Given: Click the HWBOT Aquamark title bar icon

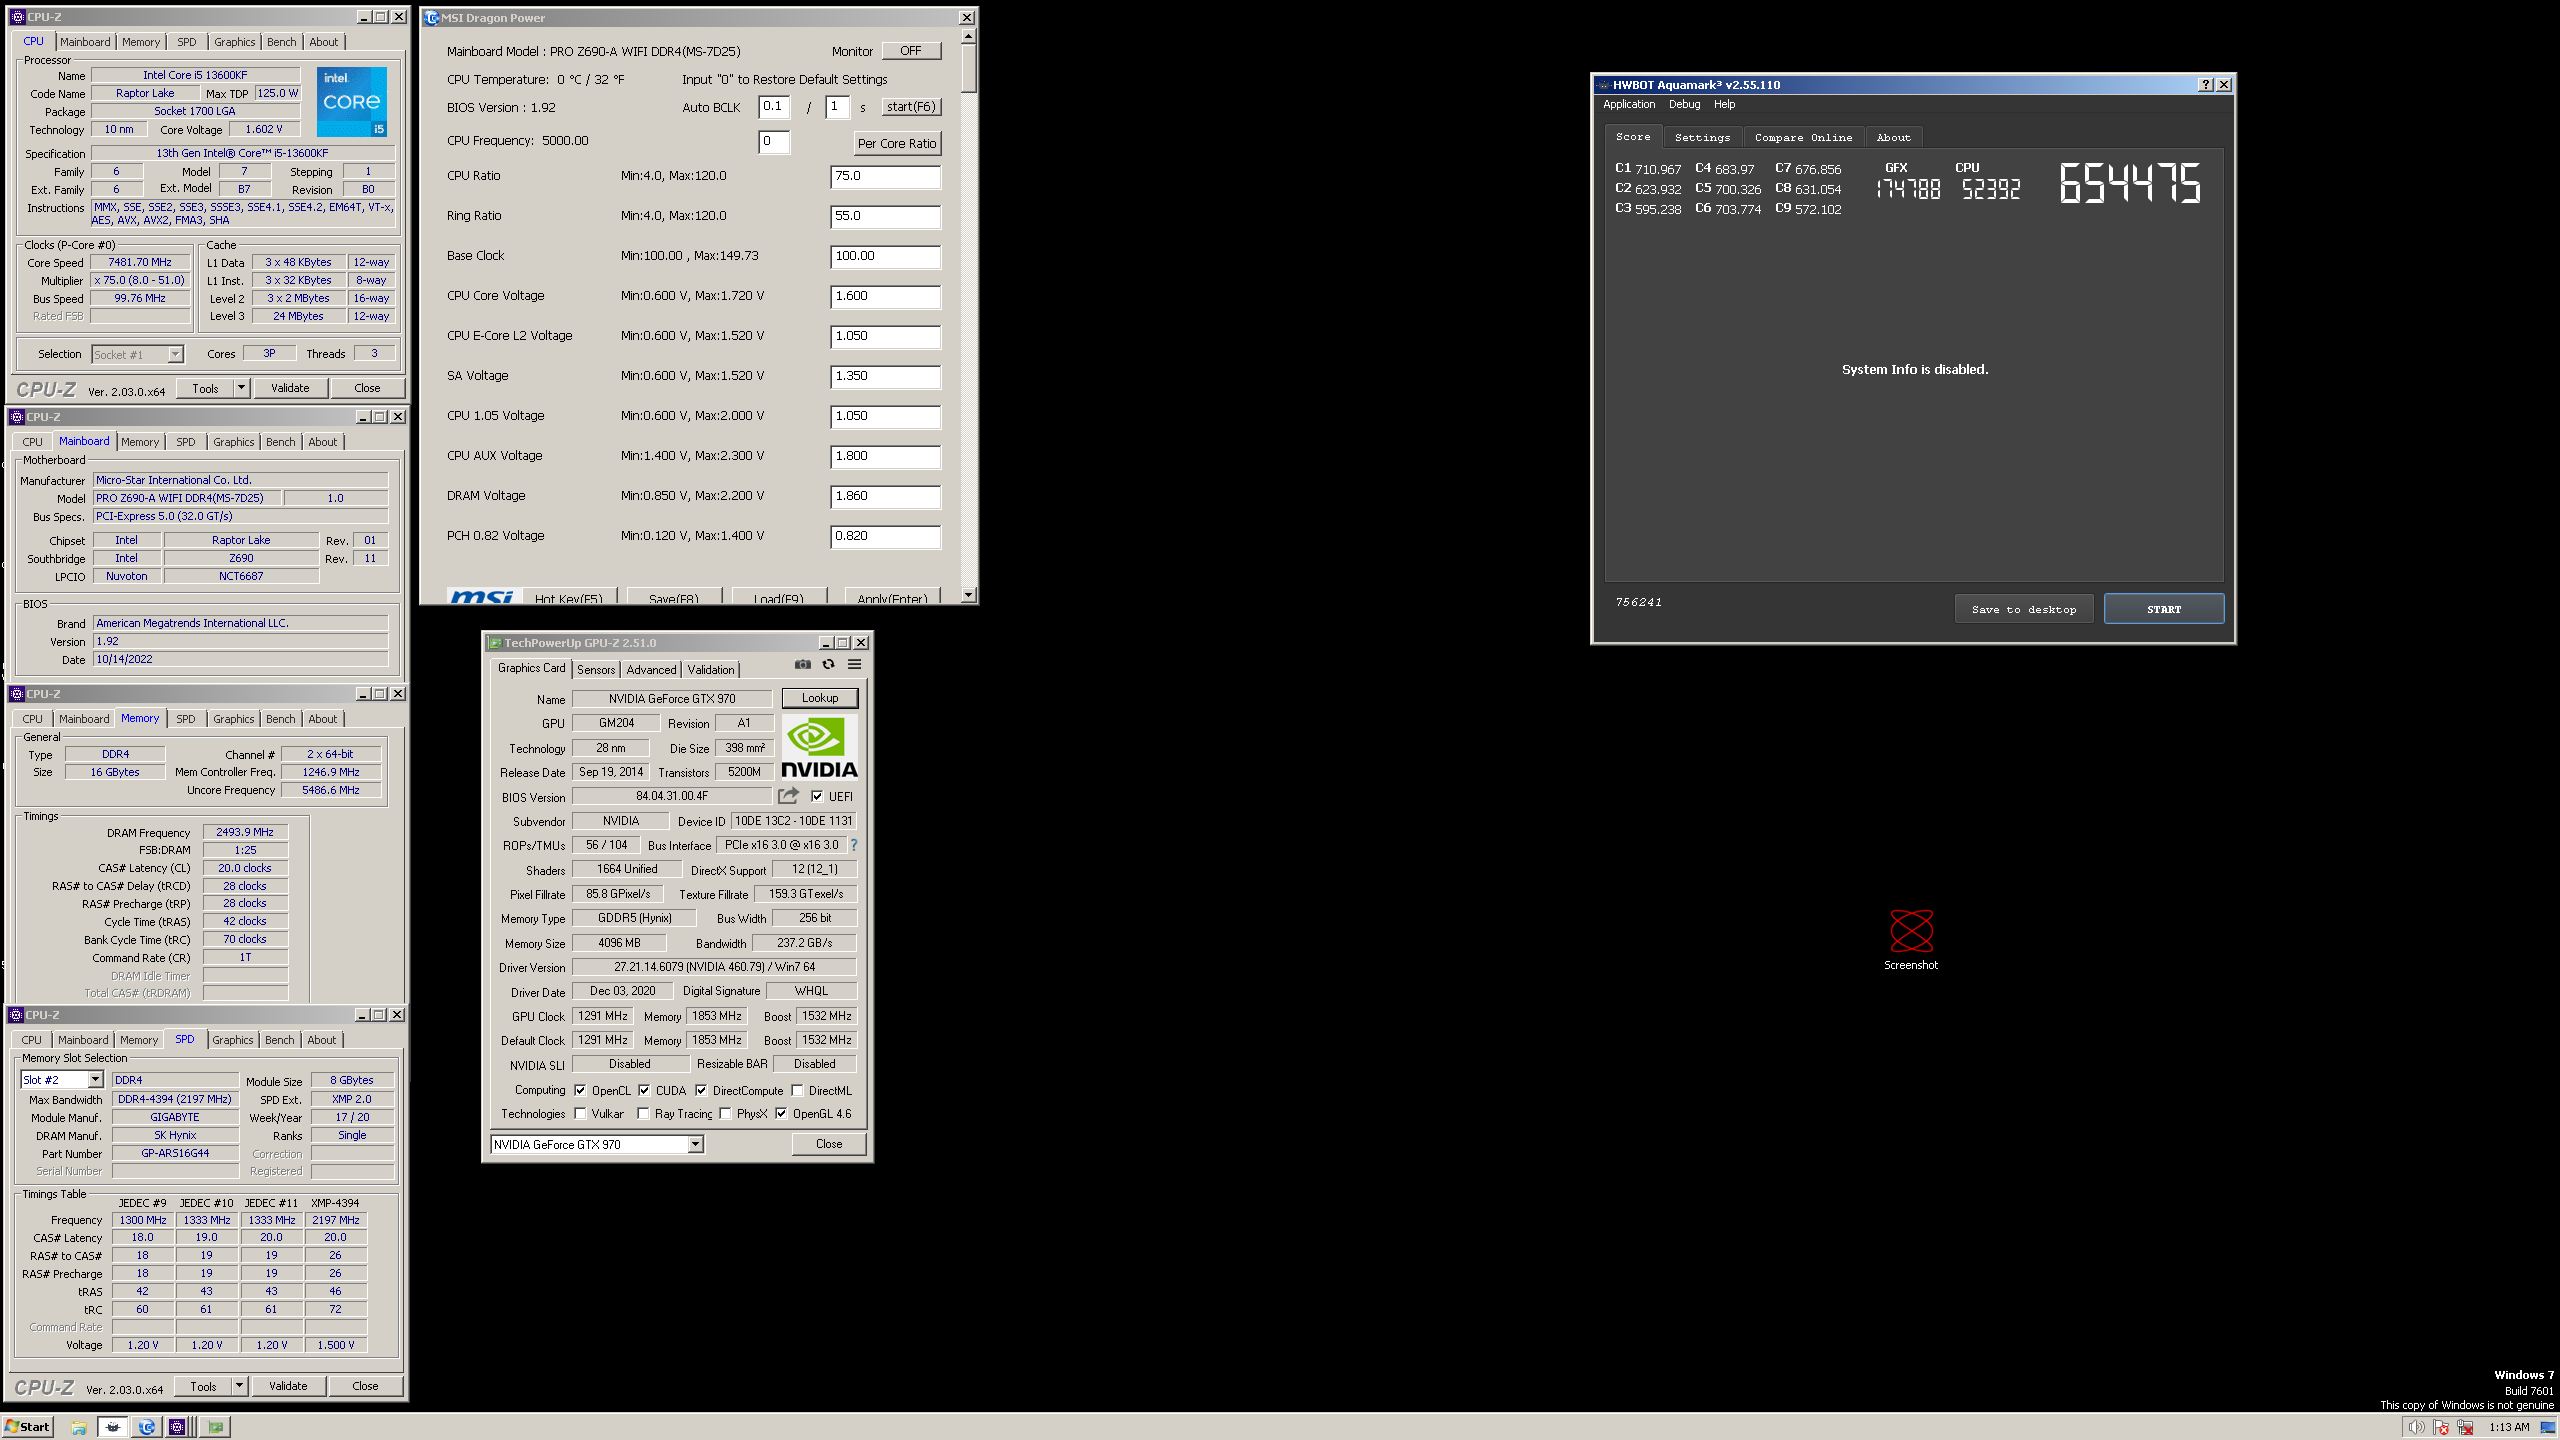Looking at the screenshot, I should [1604, 85].
